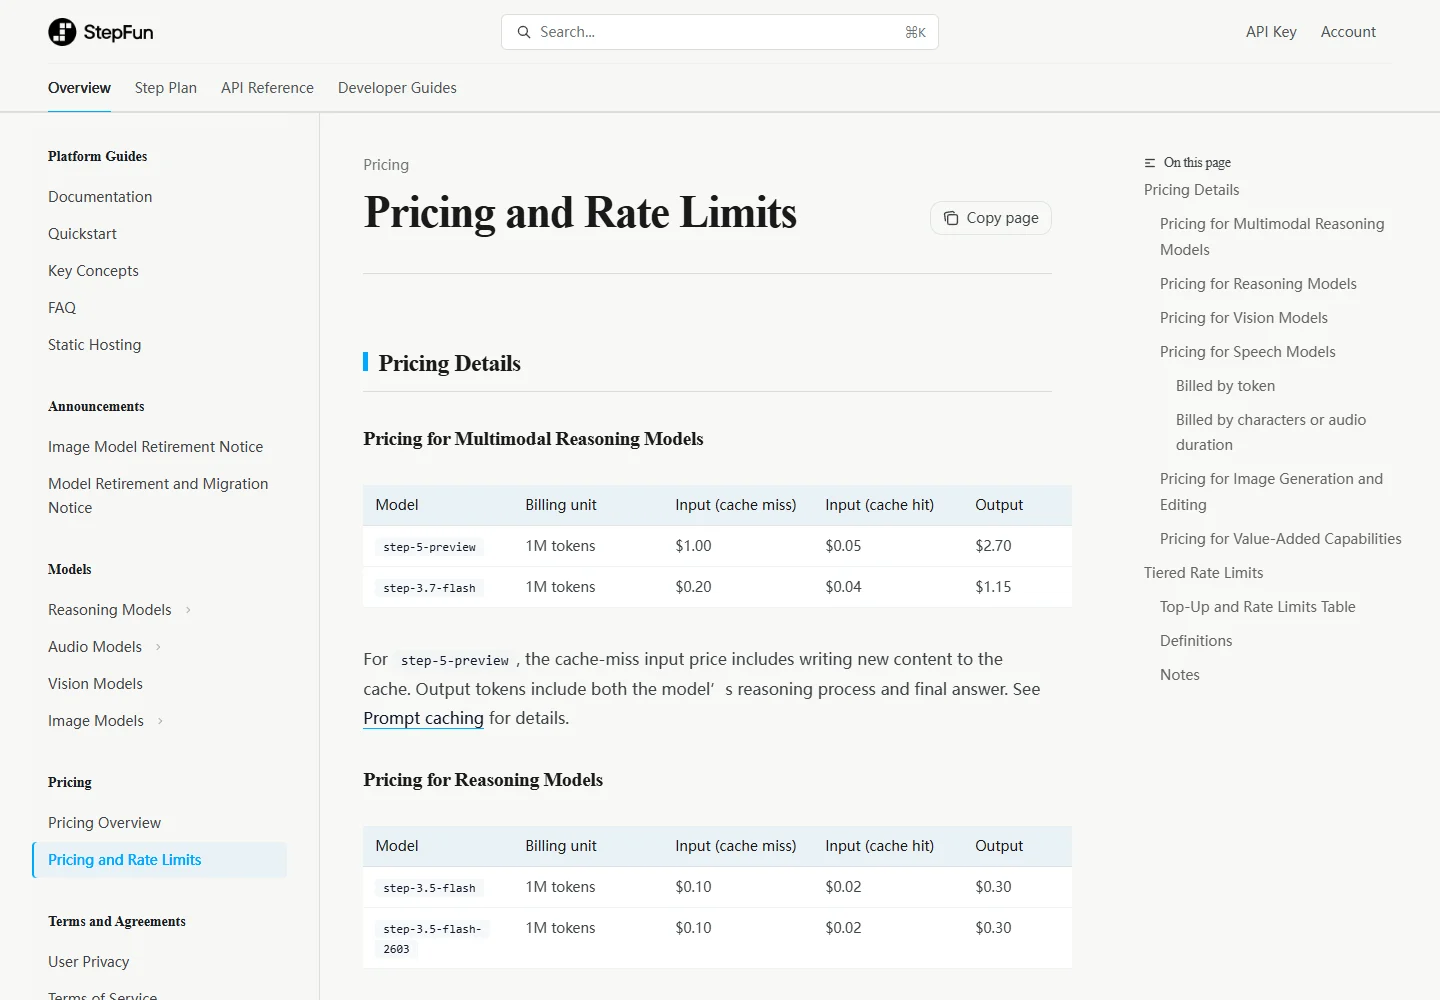
Task: Jump to Notes in page outline
Action: [x=1179, y=675]
